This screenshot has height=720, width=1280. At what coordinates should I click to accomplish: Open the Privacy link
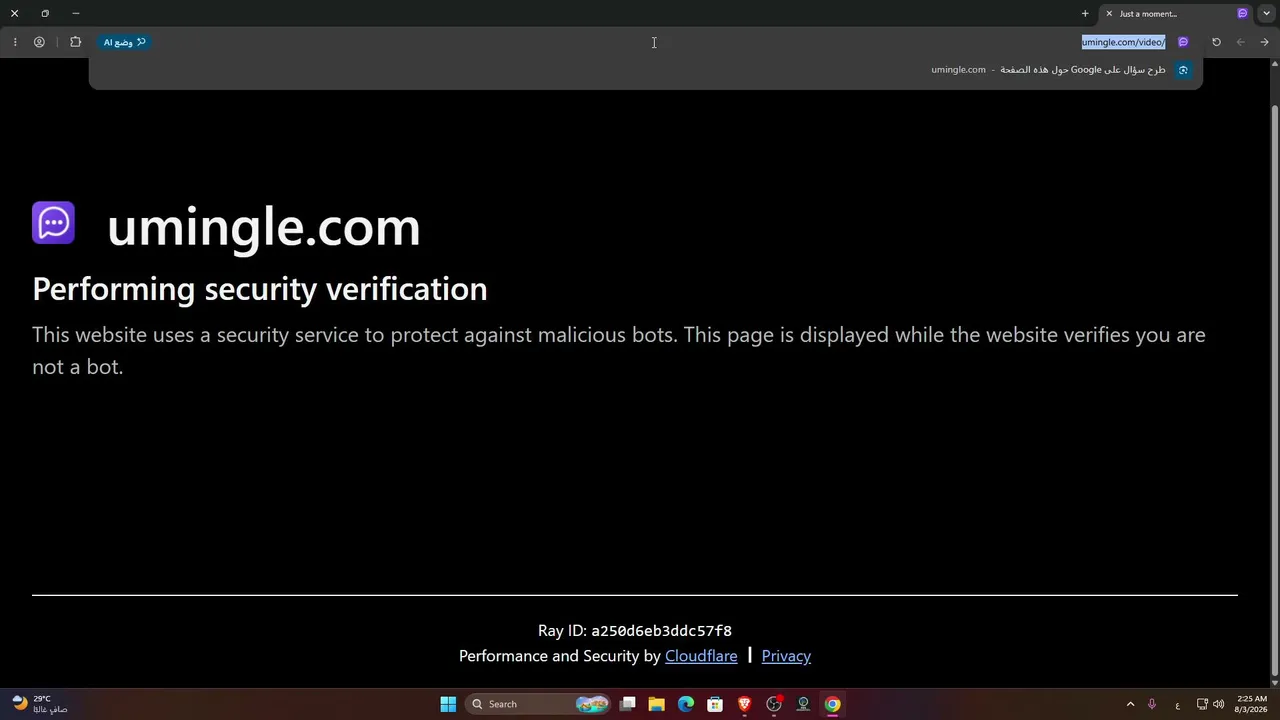click(x=786, y=656)
